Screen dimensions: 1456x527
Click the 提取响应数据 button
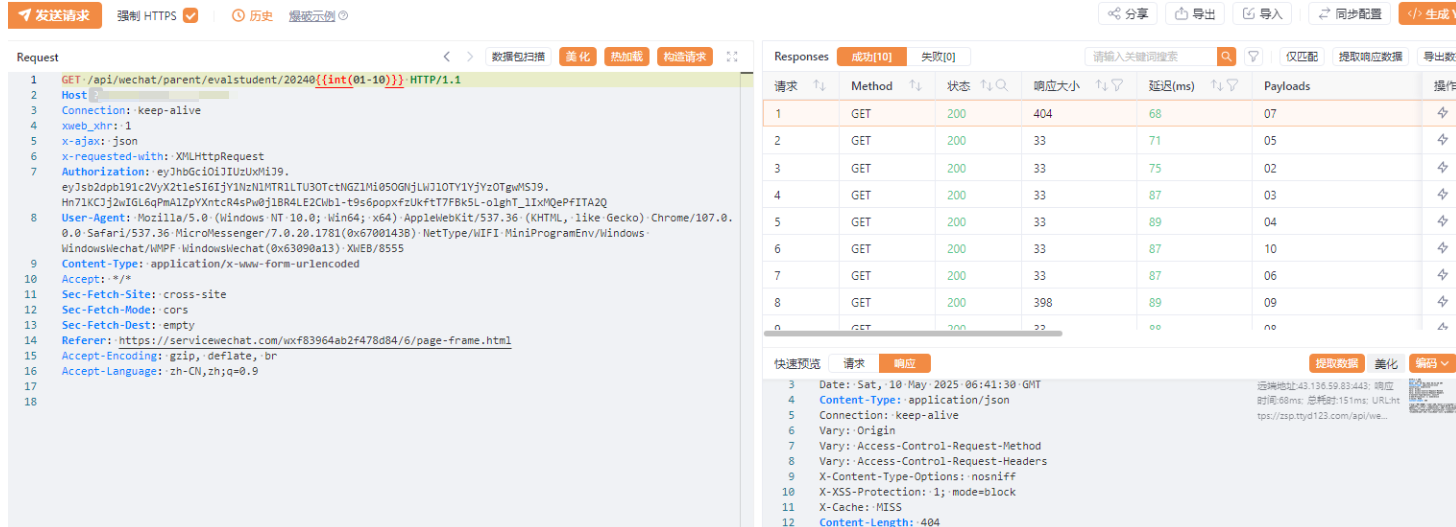coord(1370,57)
